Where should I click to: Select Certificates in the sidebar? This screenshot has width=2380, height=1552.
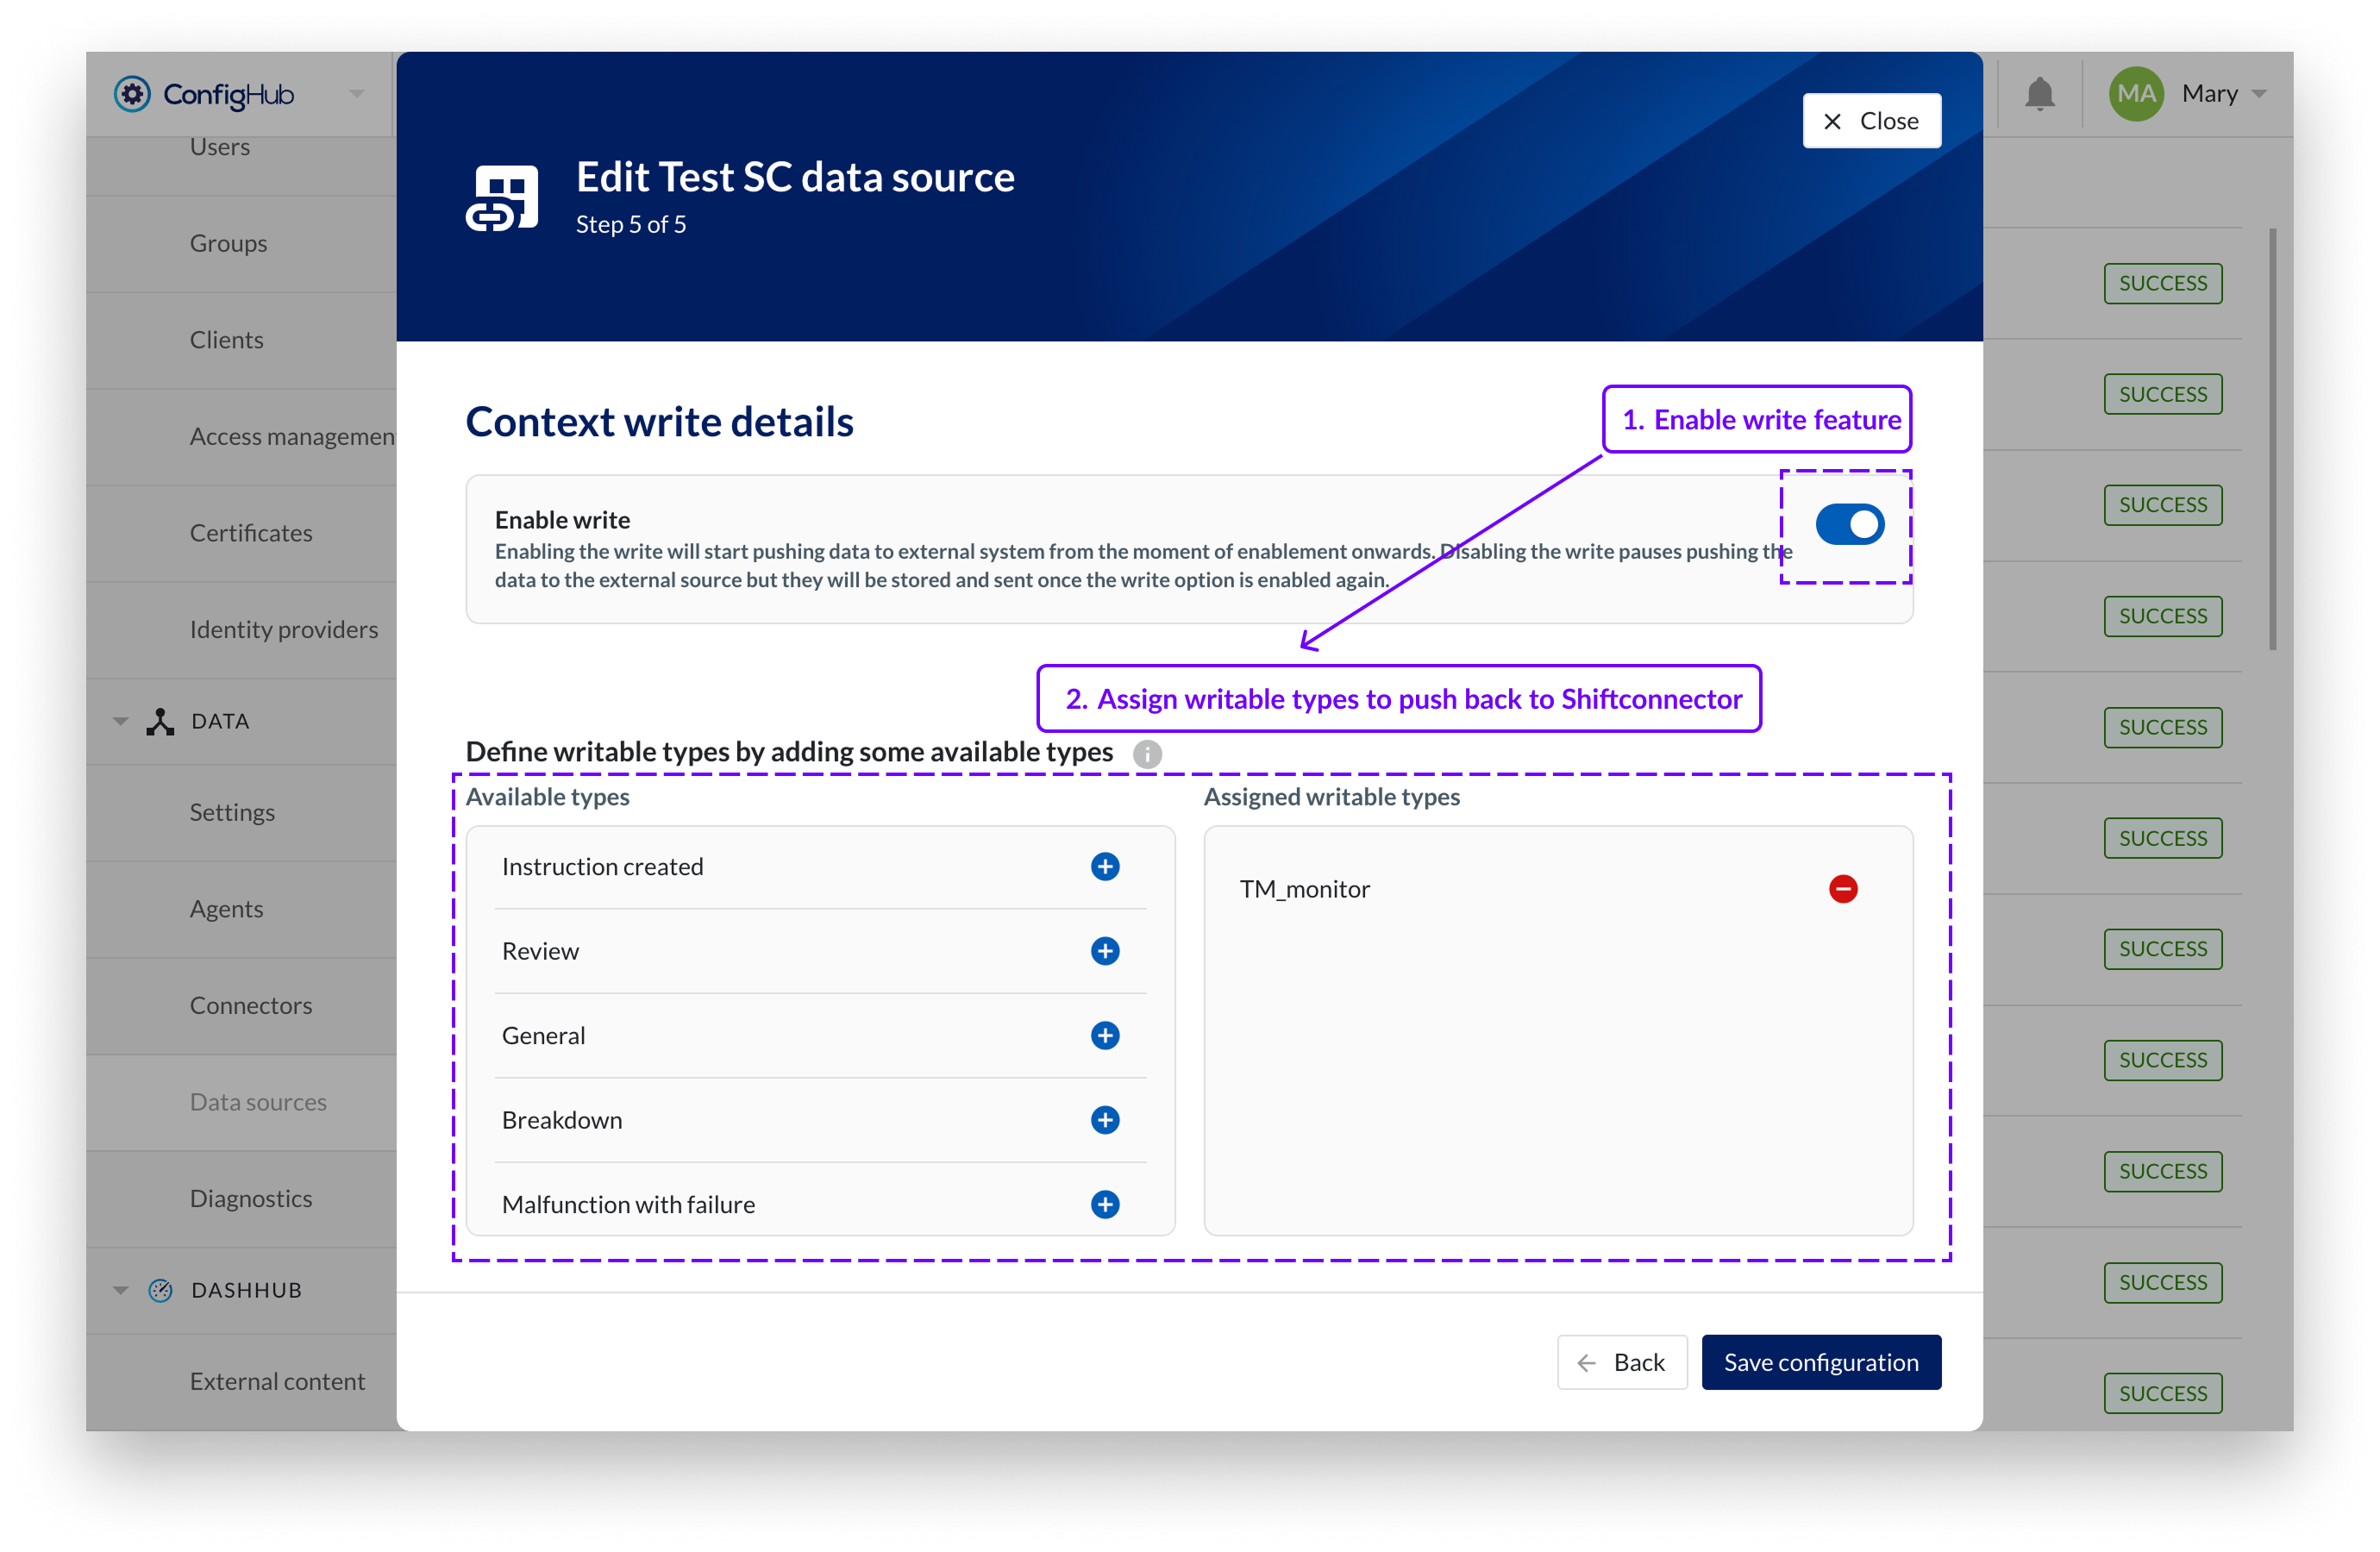tap(251, 533)
